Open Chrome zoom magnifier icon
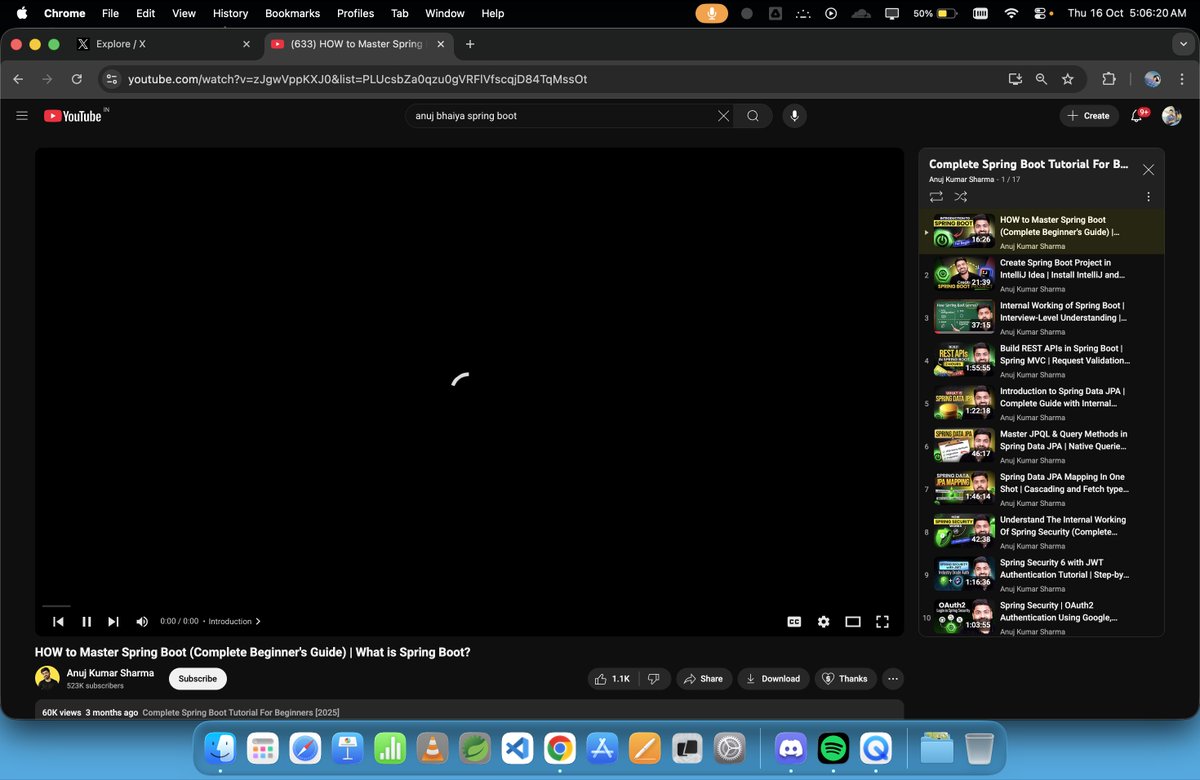The width and height of the screenshot is (1200, 780). (x=1041, y=79)
